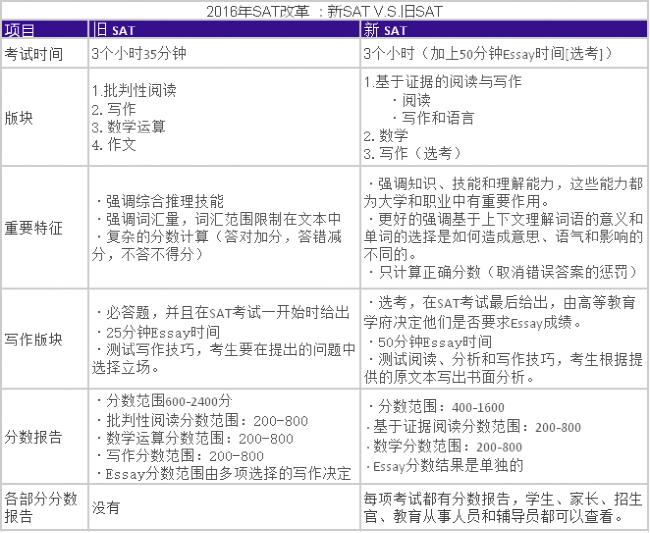Click '·Essay分数范围由多项选择的写作决定' line

223,474
